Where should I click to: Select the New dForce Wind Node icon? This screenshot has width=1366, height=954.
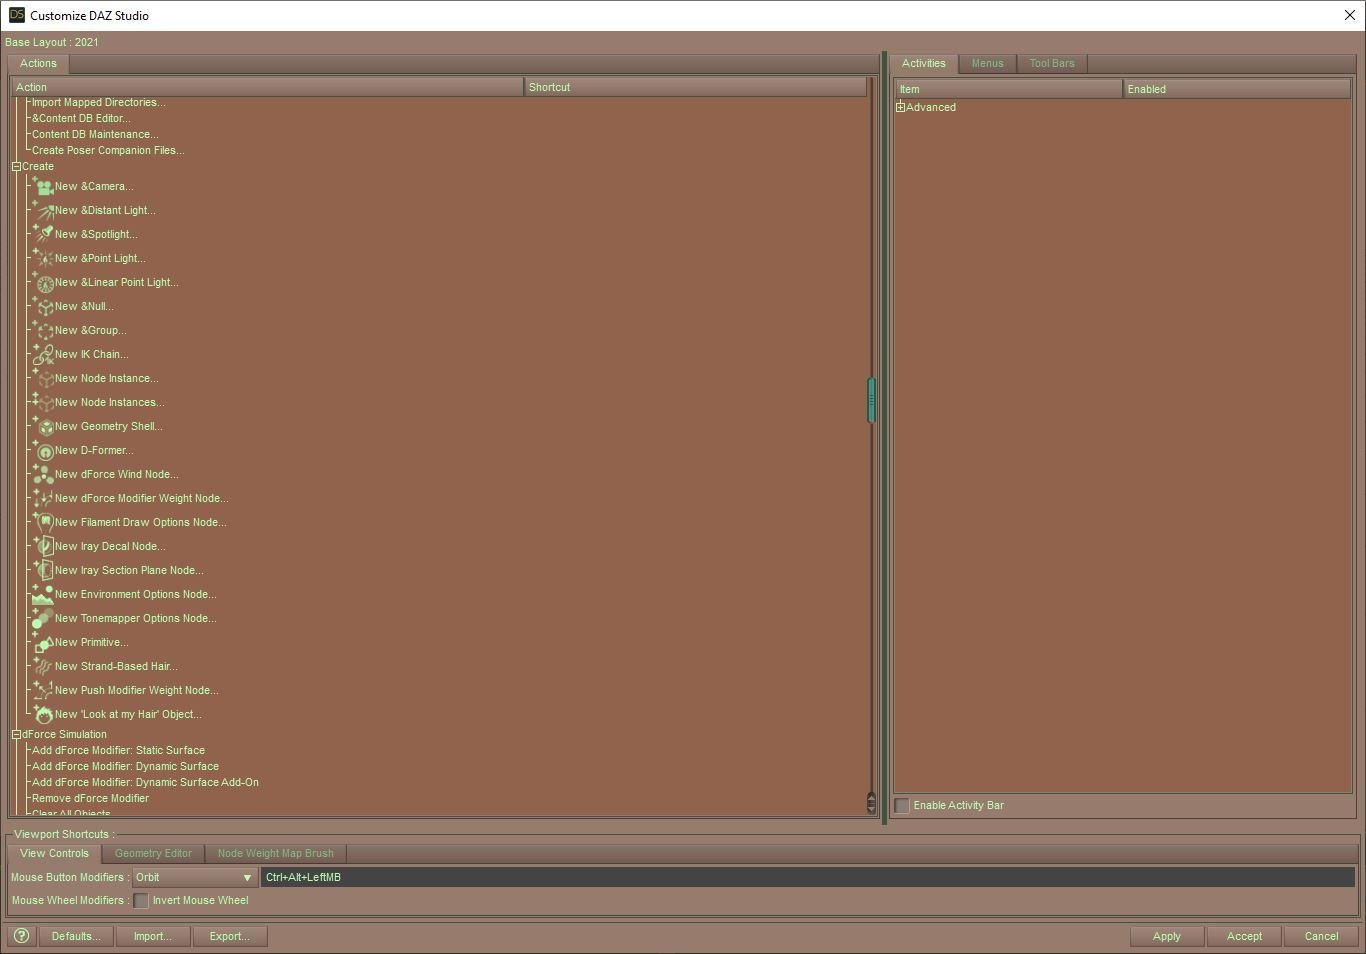click(x=43, y=474)
